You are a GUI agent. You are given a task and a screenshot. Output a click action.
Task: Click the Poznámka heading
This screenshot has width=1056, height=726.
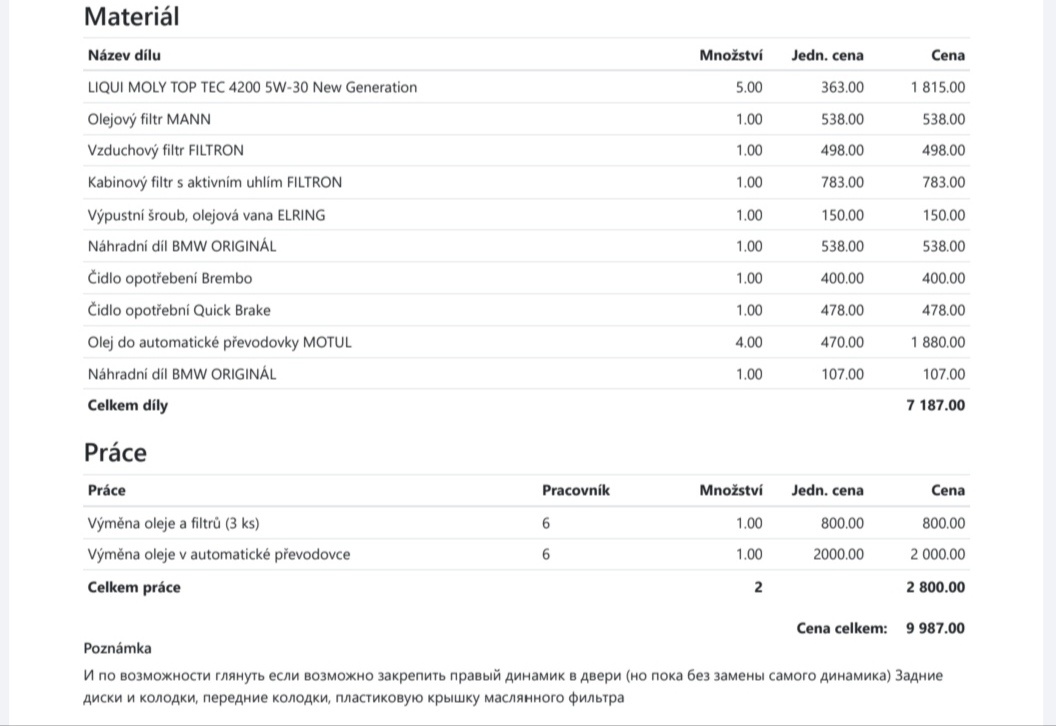click(x=117, y=649)
